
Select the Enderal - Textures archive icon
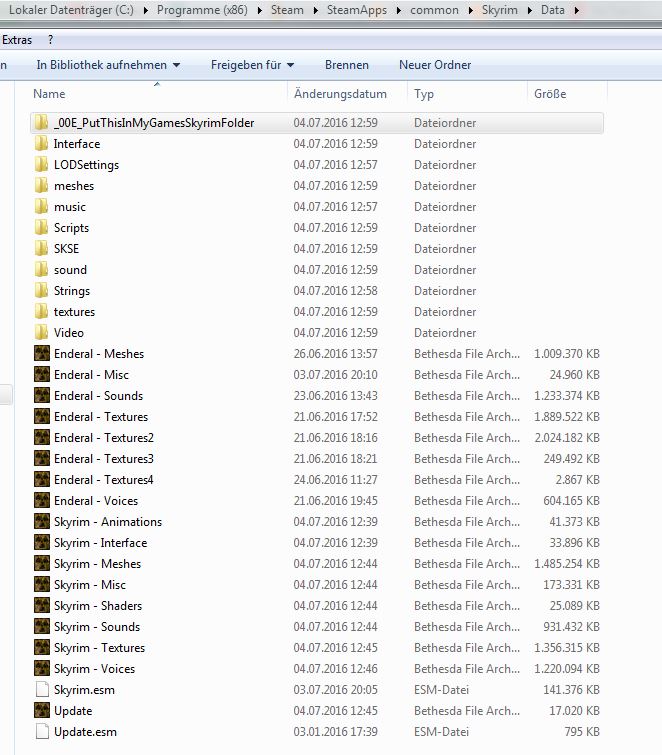coord(42,417)
